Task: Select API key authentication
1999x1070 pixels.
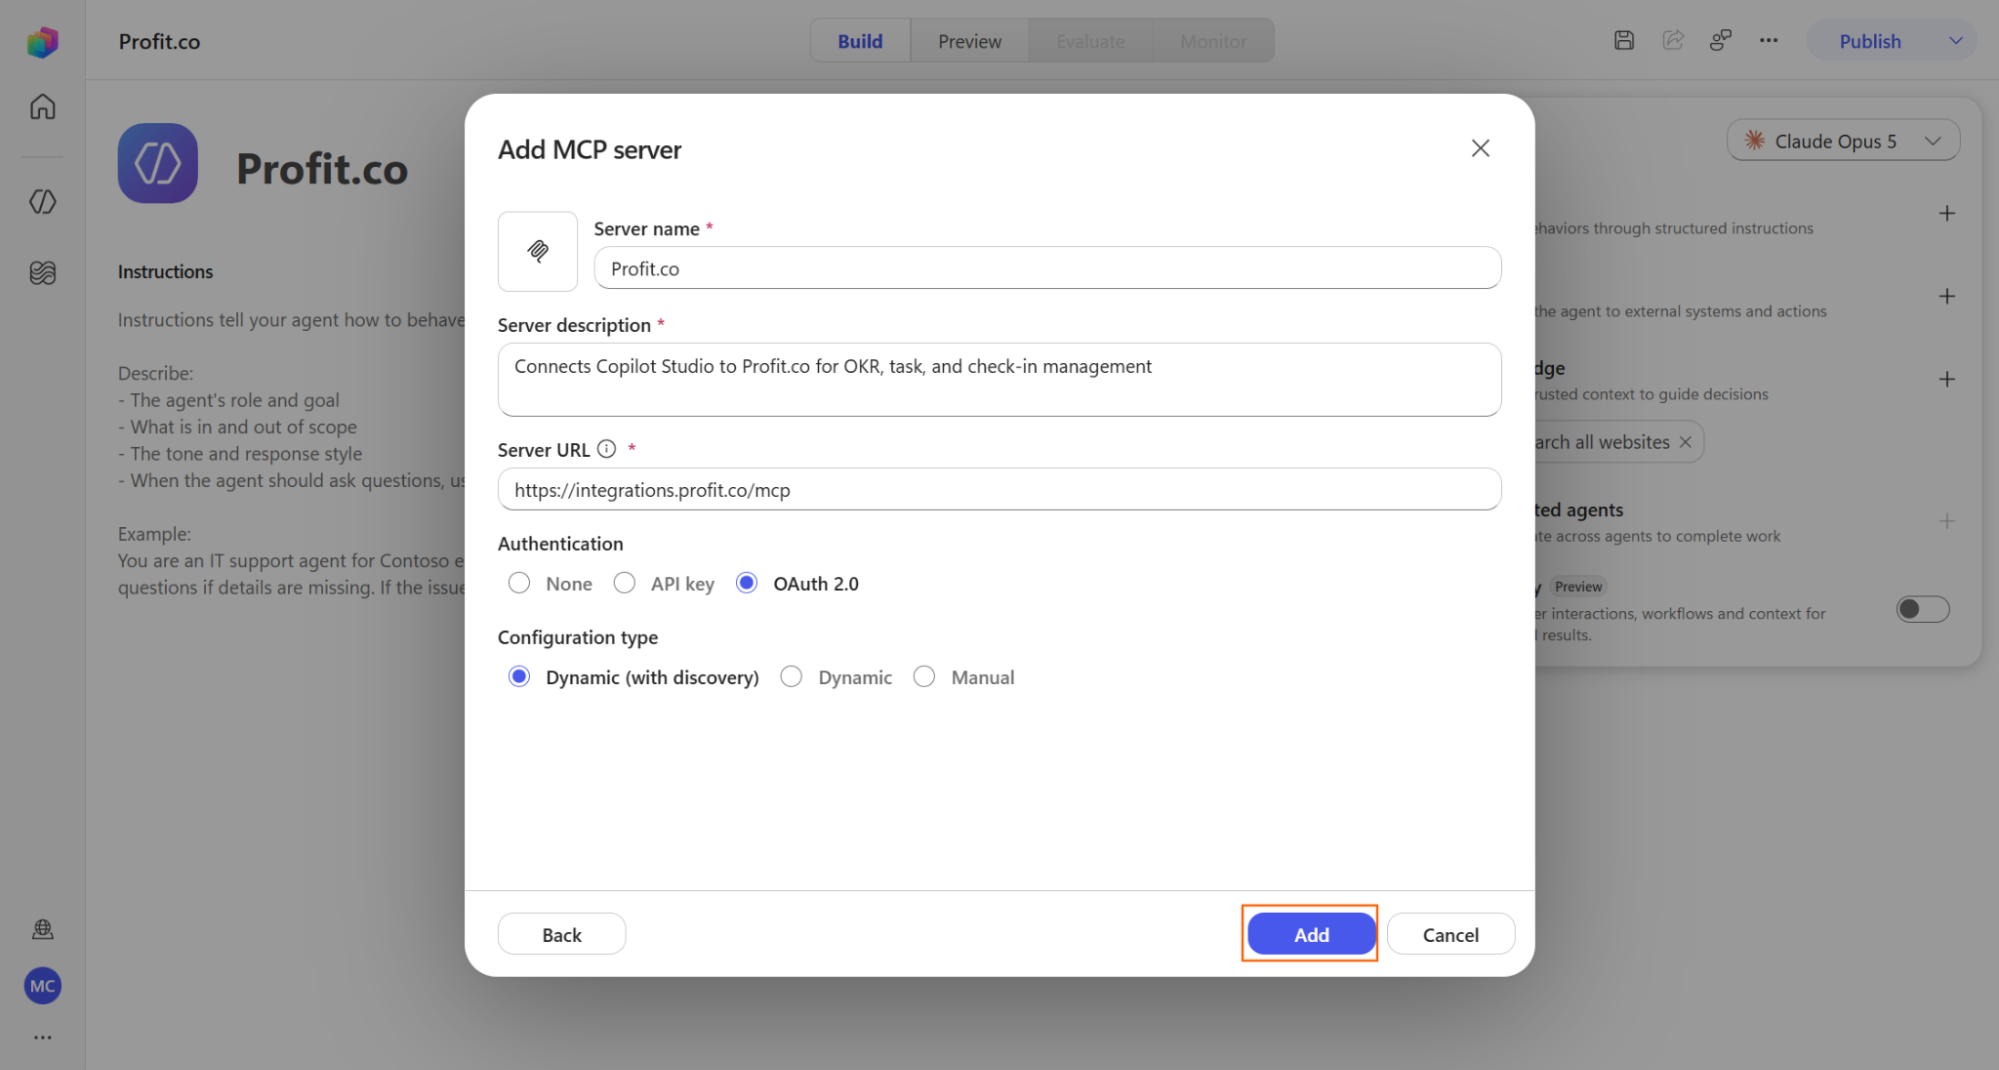Action: point(624,583)
